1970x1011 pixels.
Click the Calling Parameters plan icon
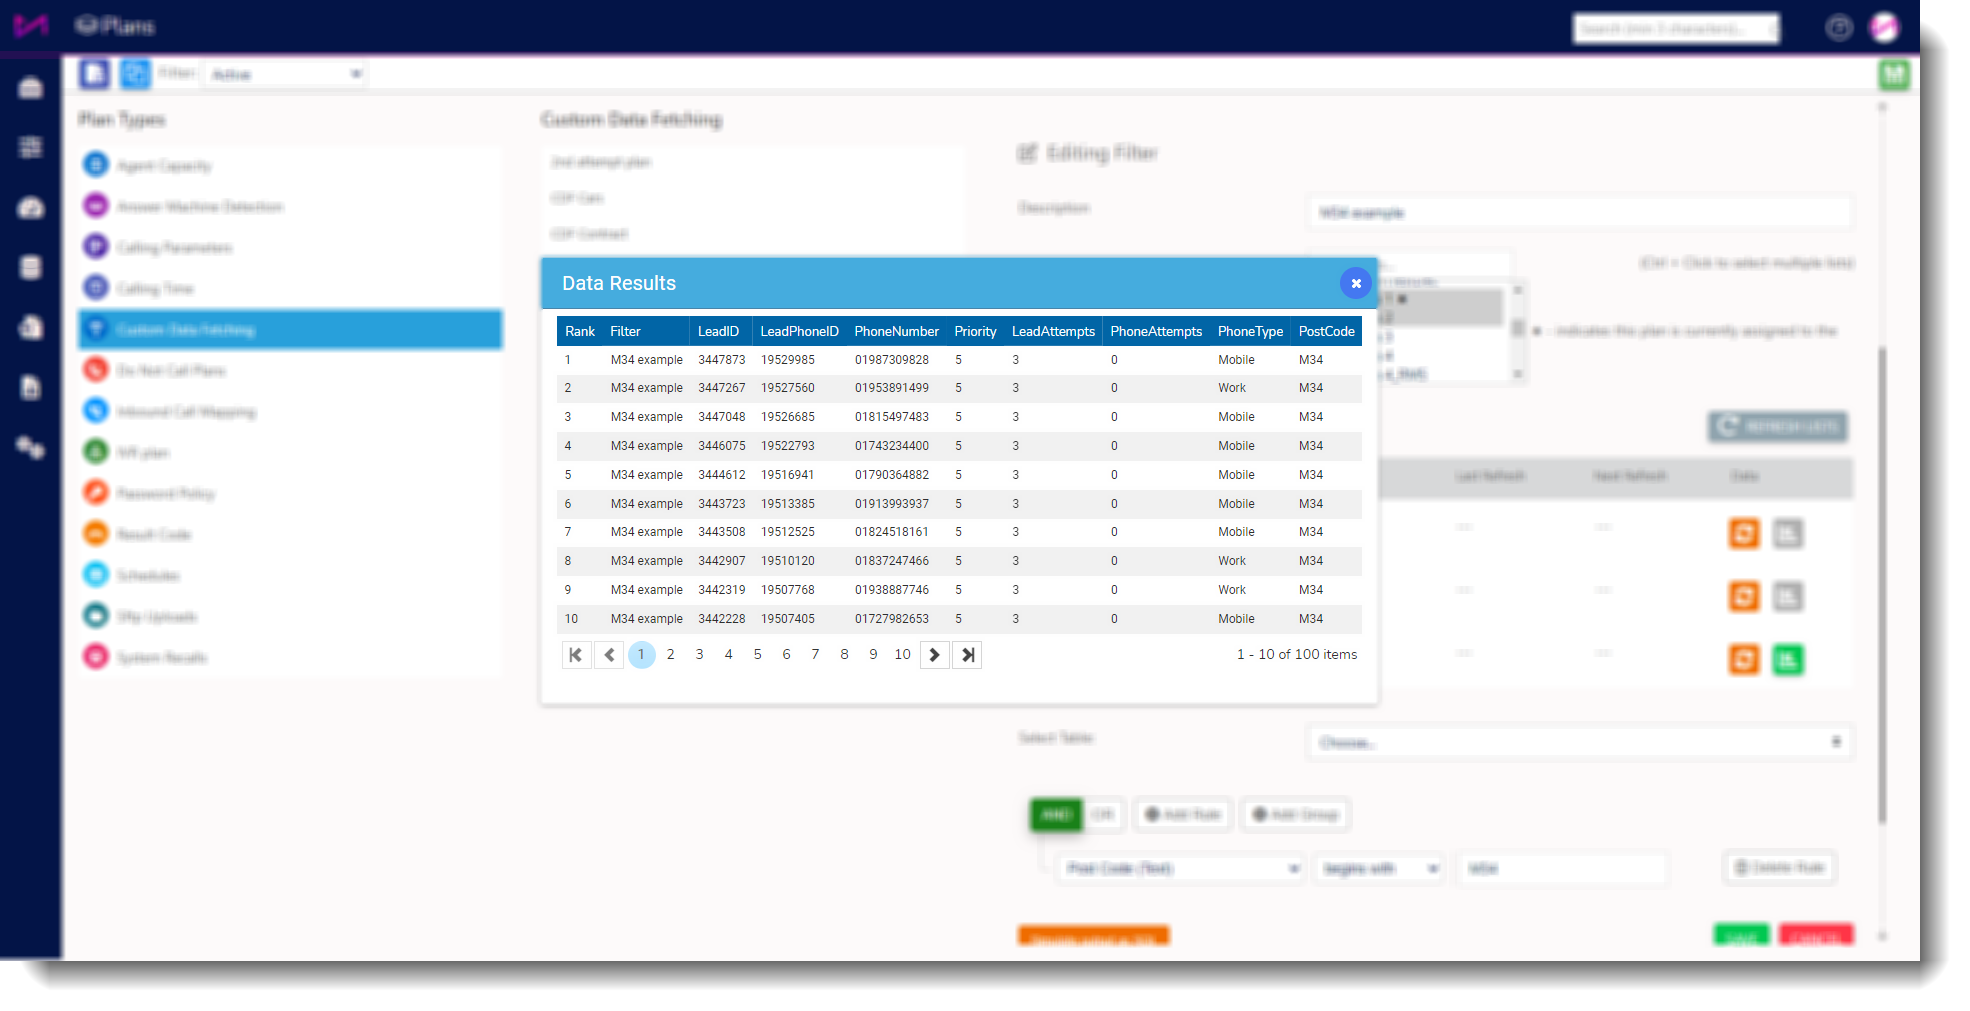[96, 247]
